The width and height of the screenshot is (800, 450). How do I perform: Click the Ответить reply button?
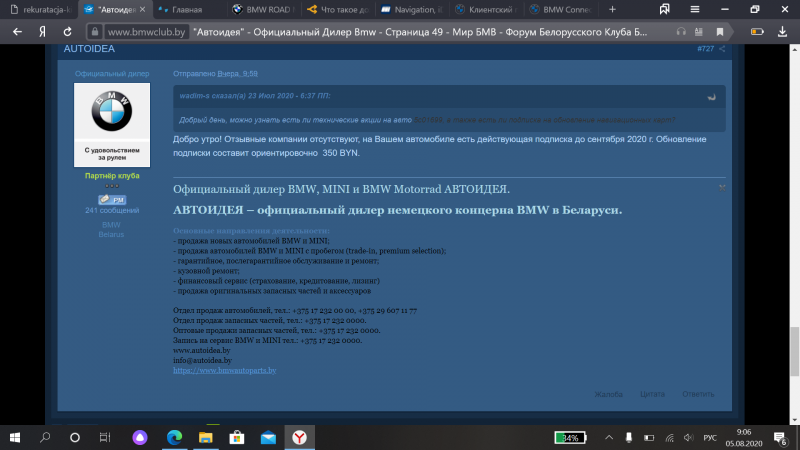tap(698, 394)
